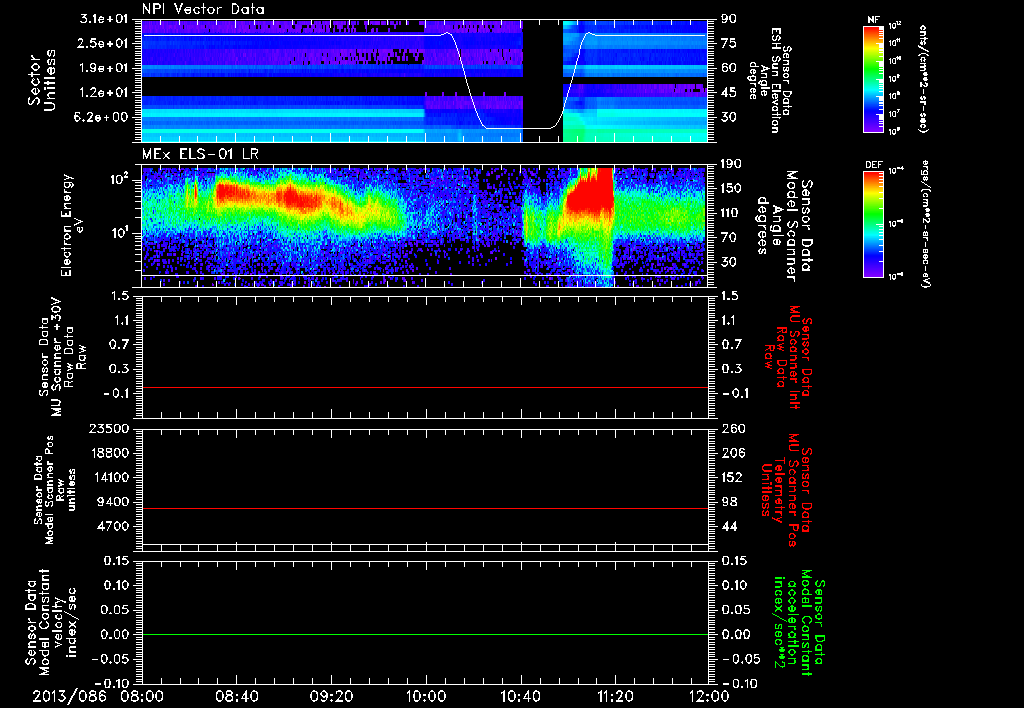Click the 10:00 time label
Image resolution: width=1024 pixels, height=708 pixels.
426,696
